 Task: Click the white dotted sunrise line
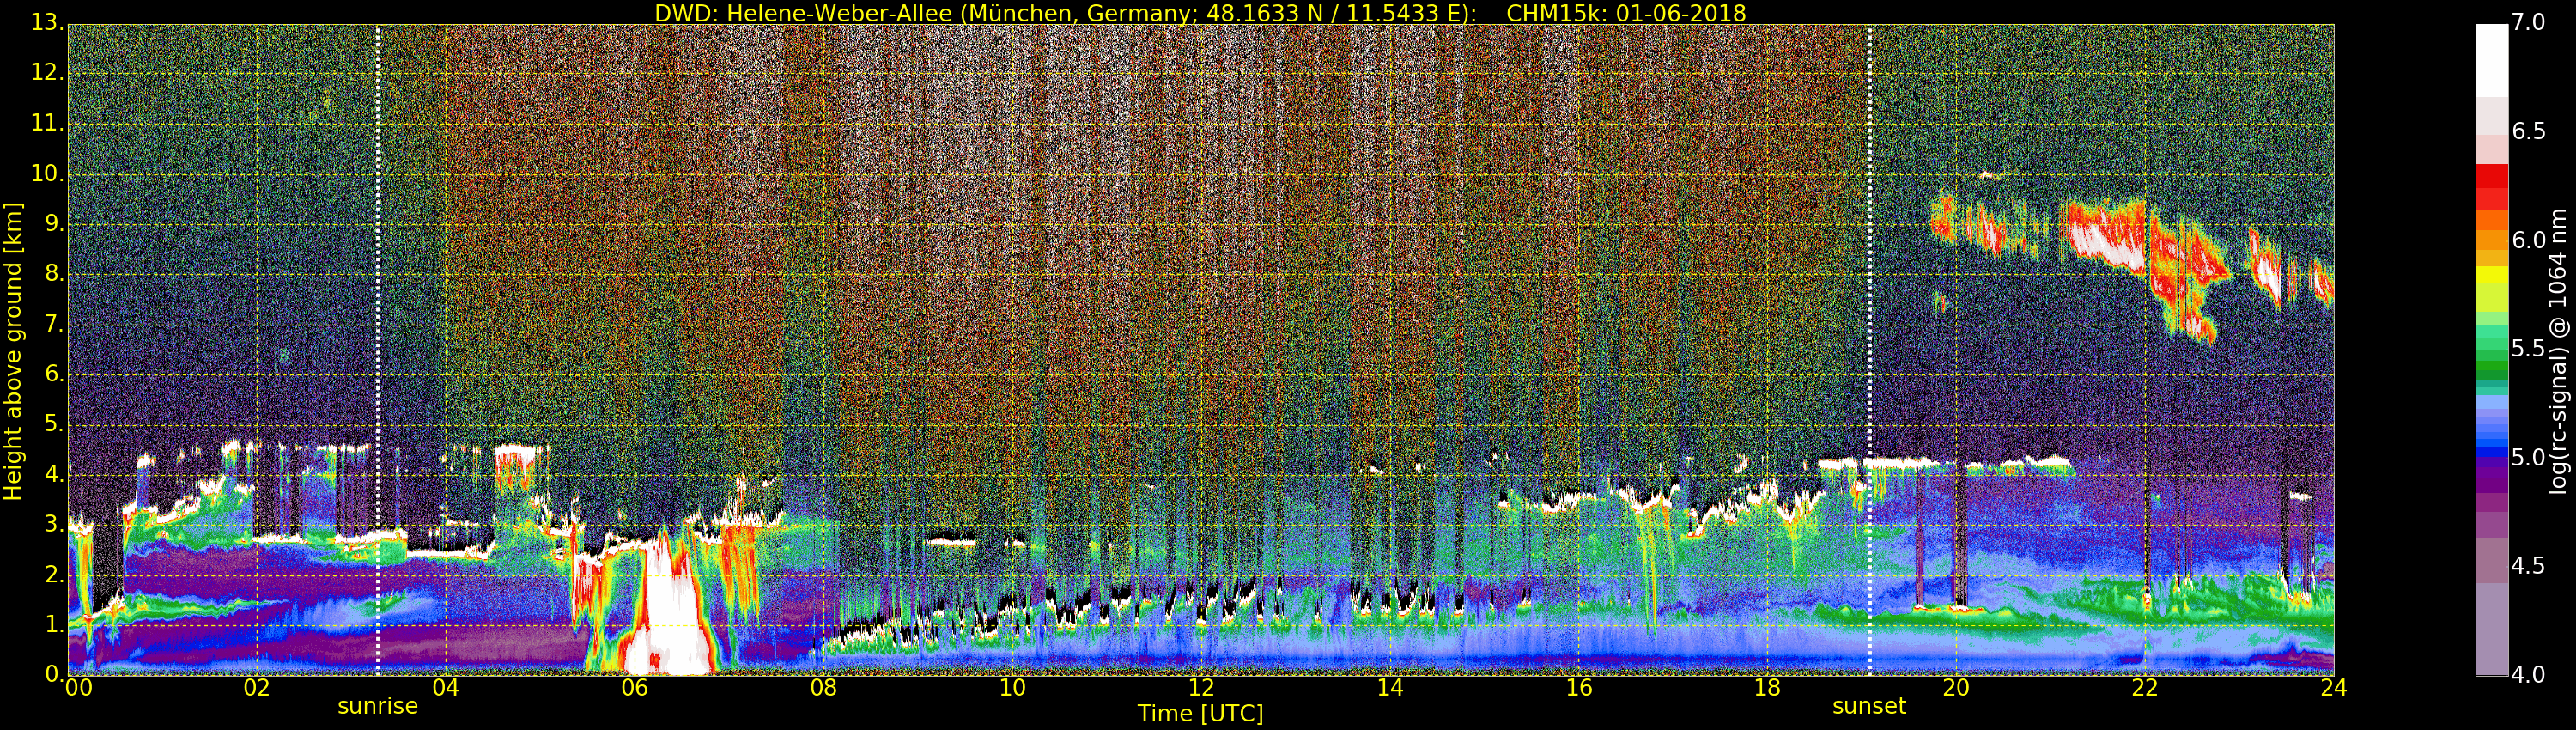tap(378, 350)
